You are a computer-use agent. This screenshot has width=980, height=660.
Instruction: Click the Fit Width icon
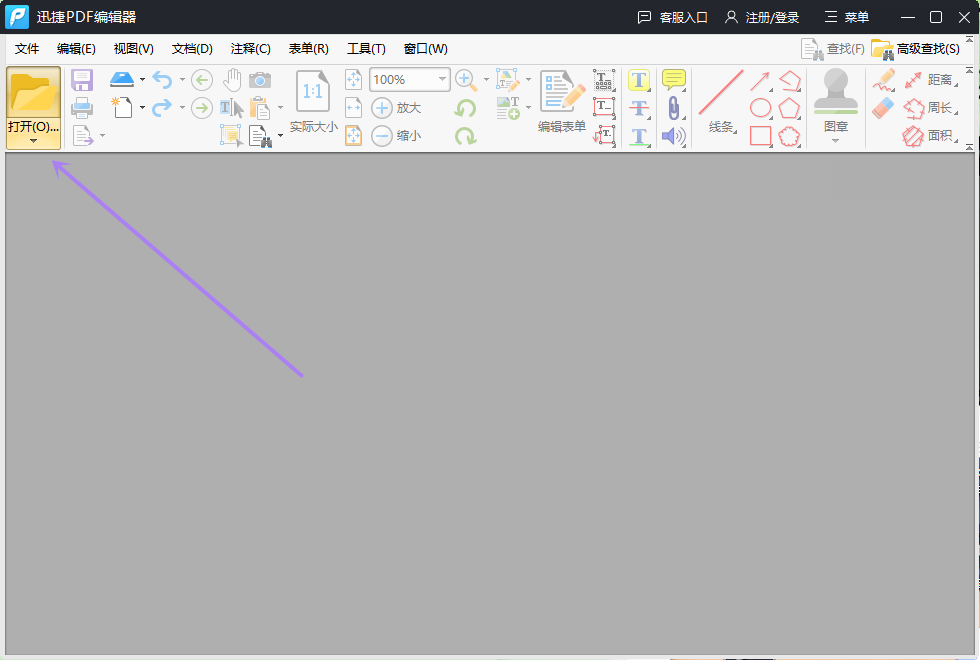353,108
